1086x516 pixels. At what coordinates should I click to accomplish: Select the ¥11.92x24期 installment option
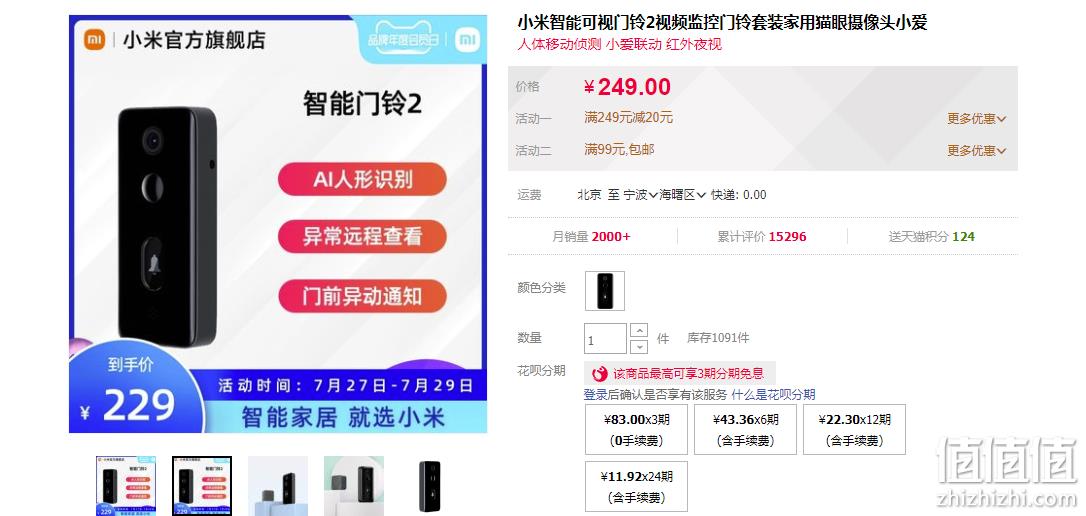pos(637,486)
